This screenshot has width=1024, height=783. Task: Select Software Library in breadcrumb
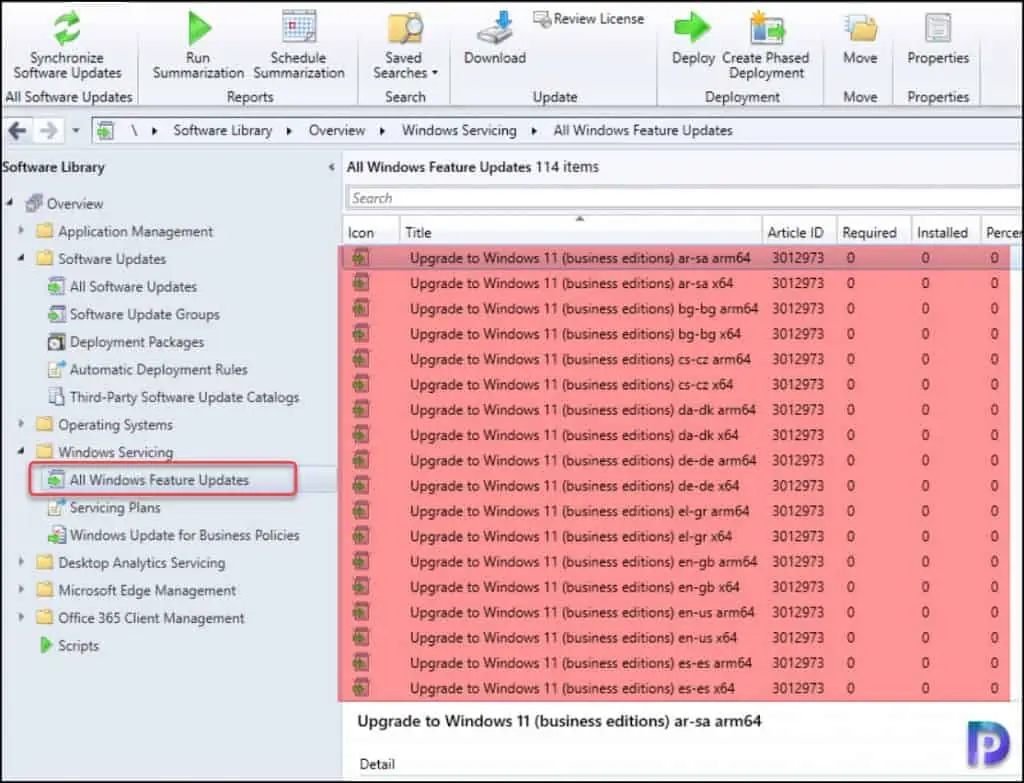pyautogui.click(x=223, y=131)
